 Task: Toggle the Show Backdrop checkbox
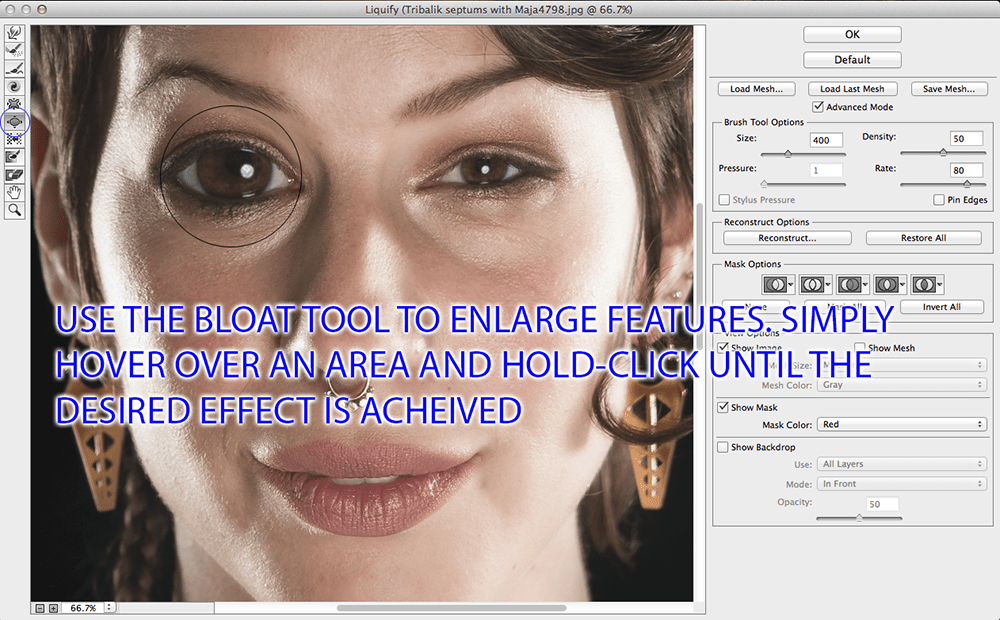pos(723,447)
